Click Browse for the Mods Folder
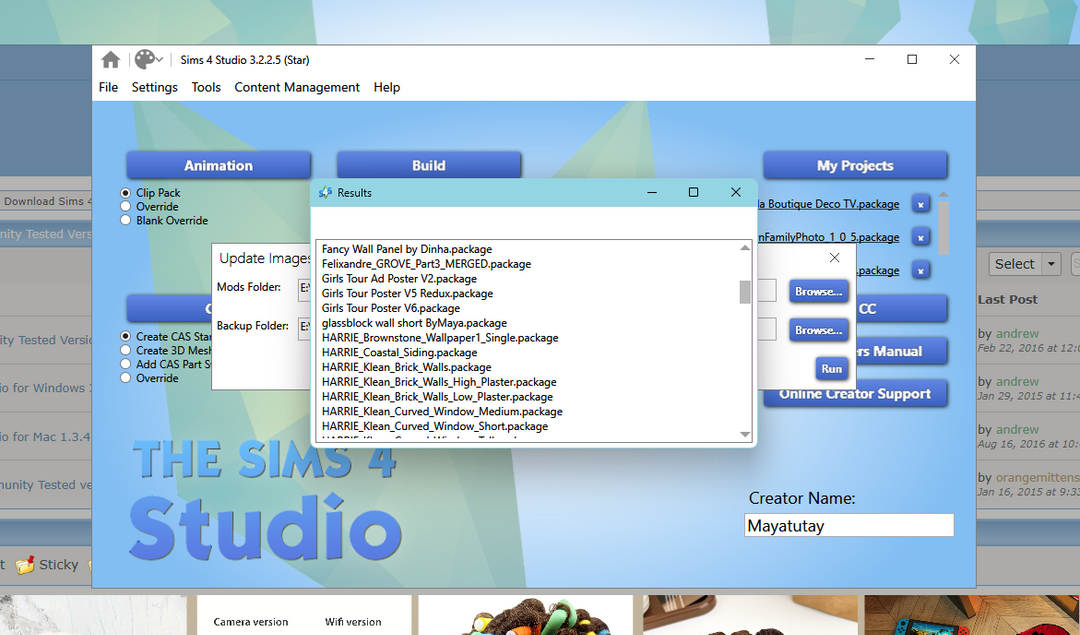The height and width of the screenshot is (635, 1080). [x=819, y=291]
